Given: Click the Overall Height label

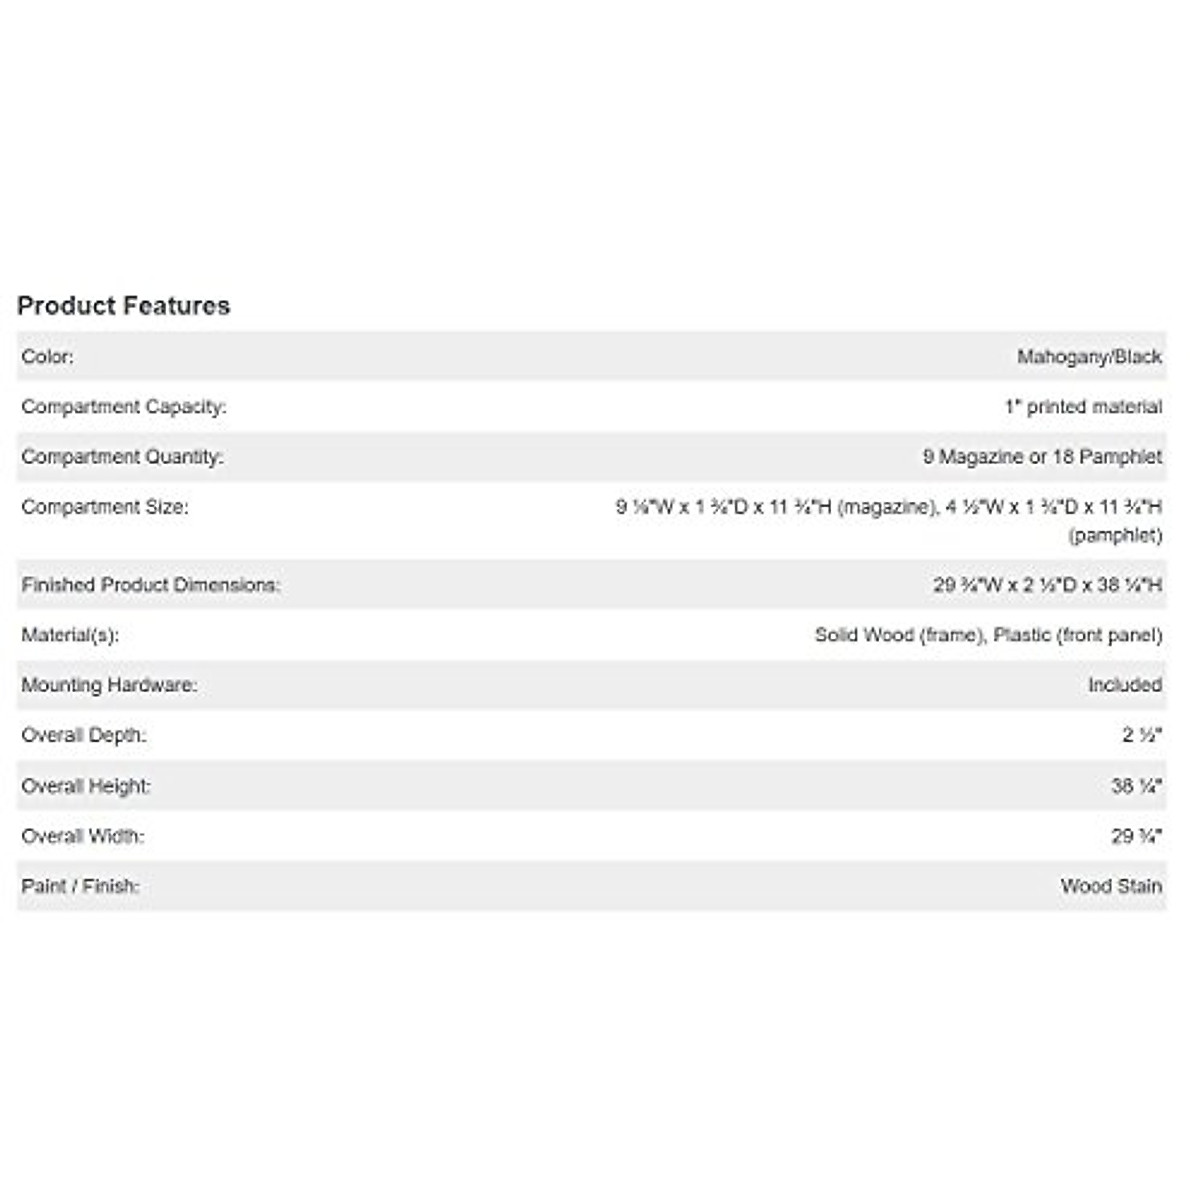Looking at the screenshot, I should (86, 786).
